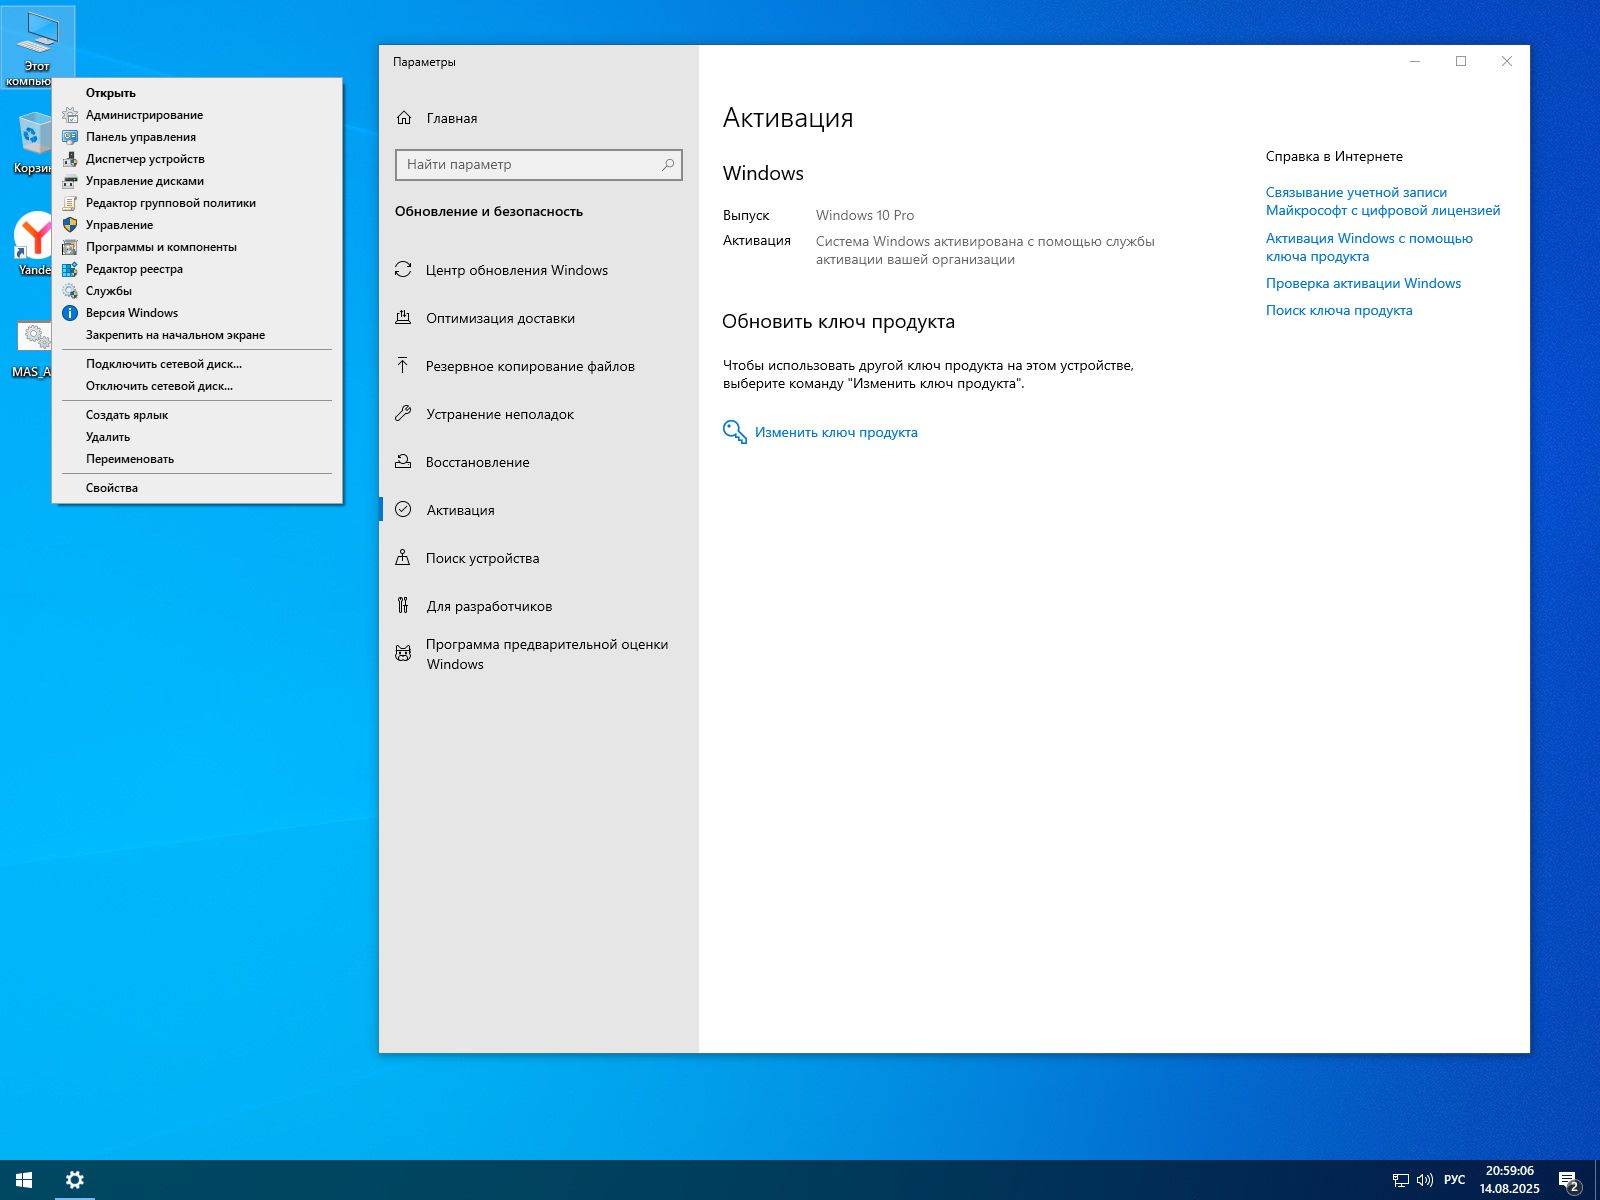Choose Создать ярлык in the context menu
Image resolution: width=1600 pixels, height=1200 pixels.
[197, 415]
